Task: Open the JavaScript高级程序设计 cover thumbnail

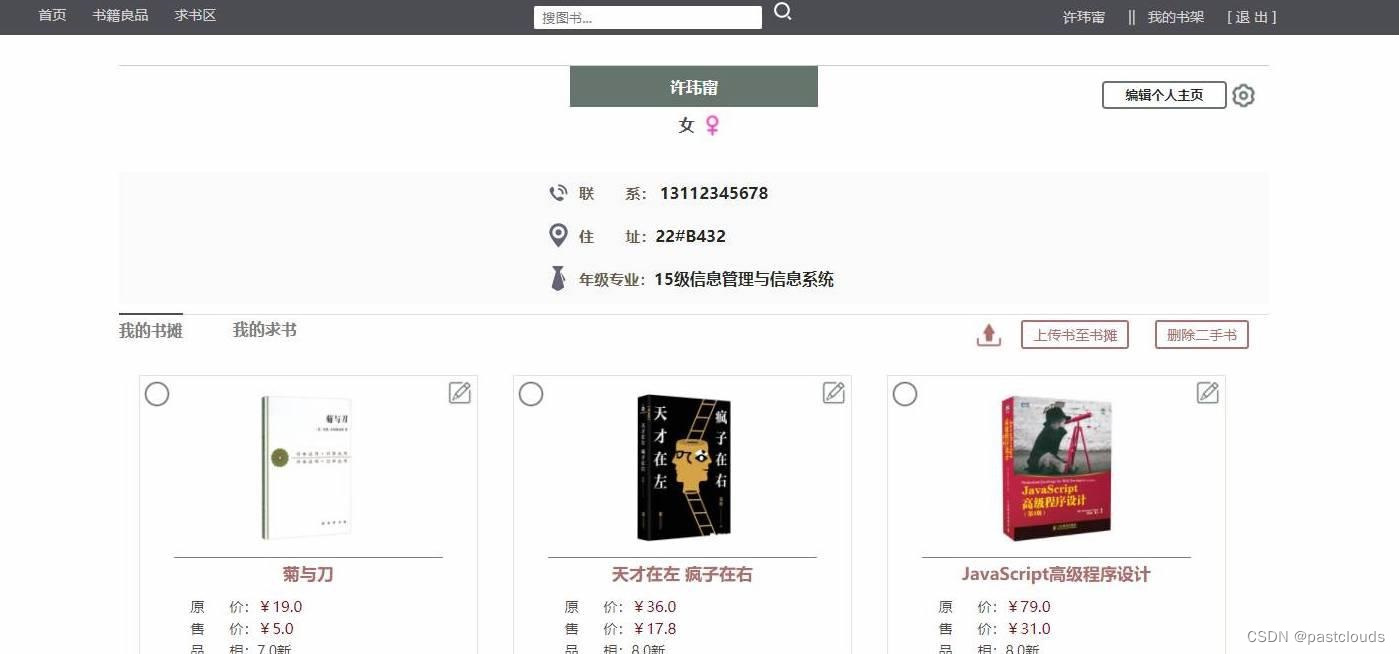Action: [x=1056, y=468]
